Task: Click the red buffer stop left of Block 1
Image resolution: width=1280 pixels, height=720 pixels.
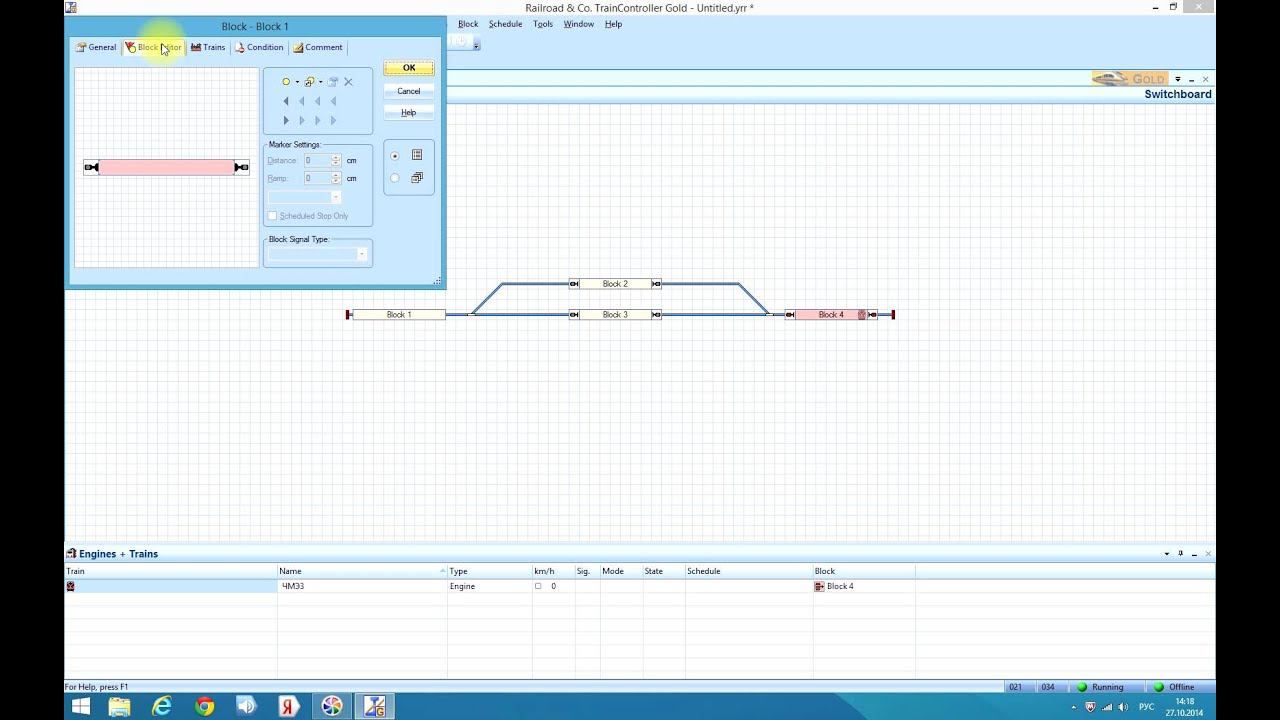Action: [x=348, y=314]
